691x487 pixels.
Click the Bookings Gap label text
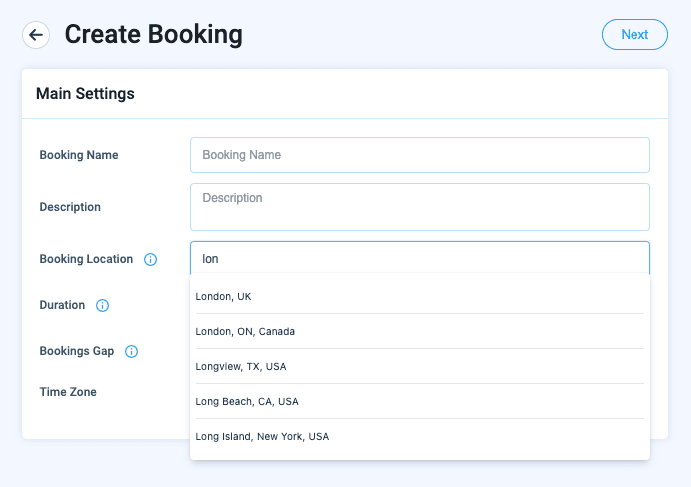tap(77, 351)
